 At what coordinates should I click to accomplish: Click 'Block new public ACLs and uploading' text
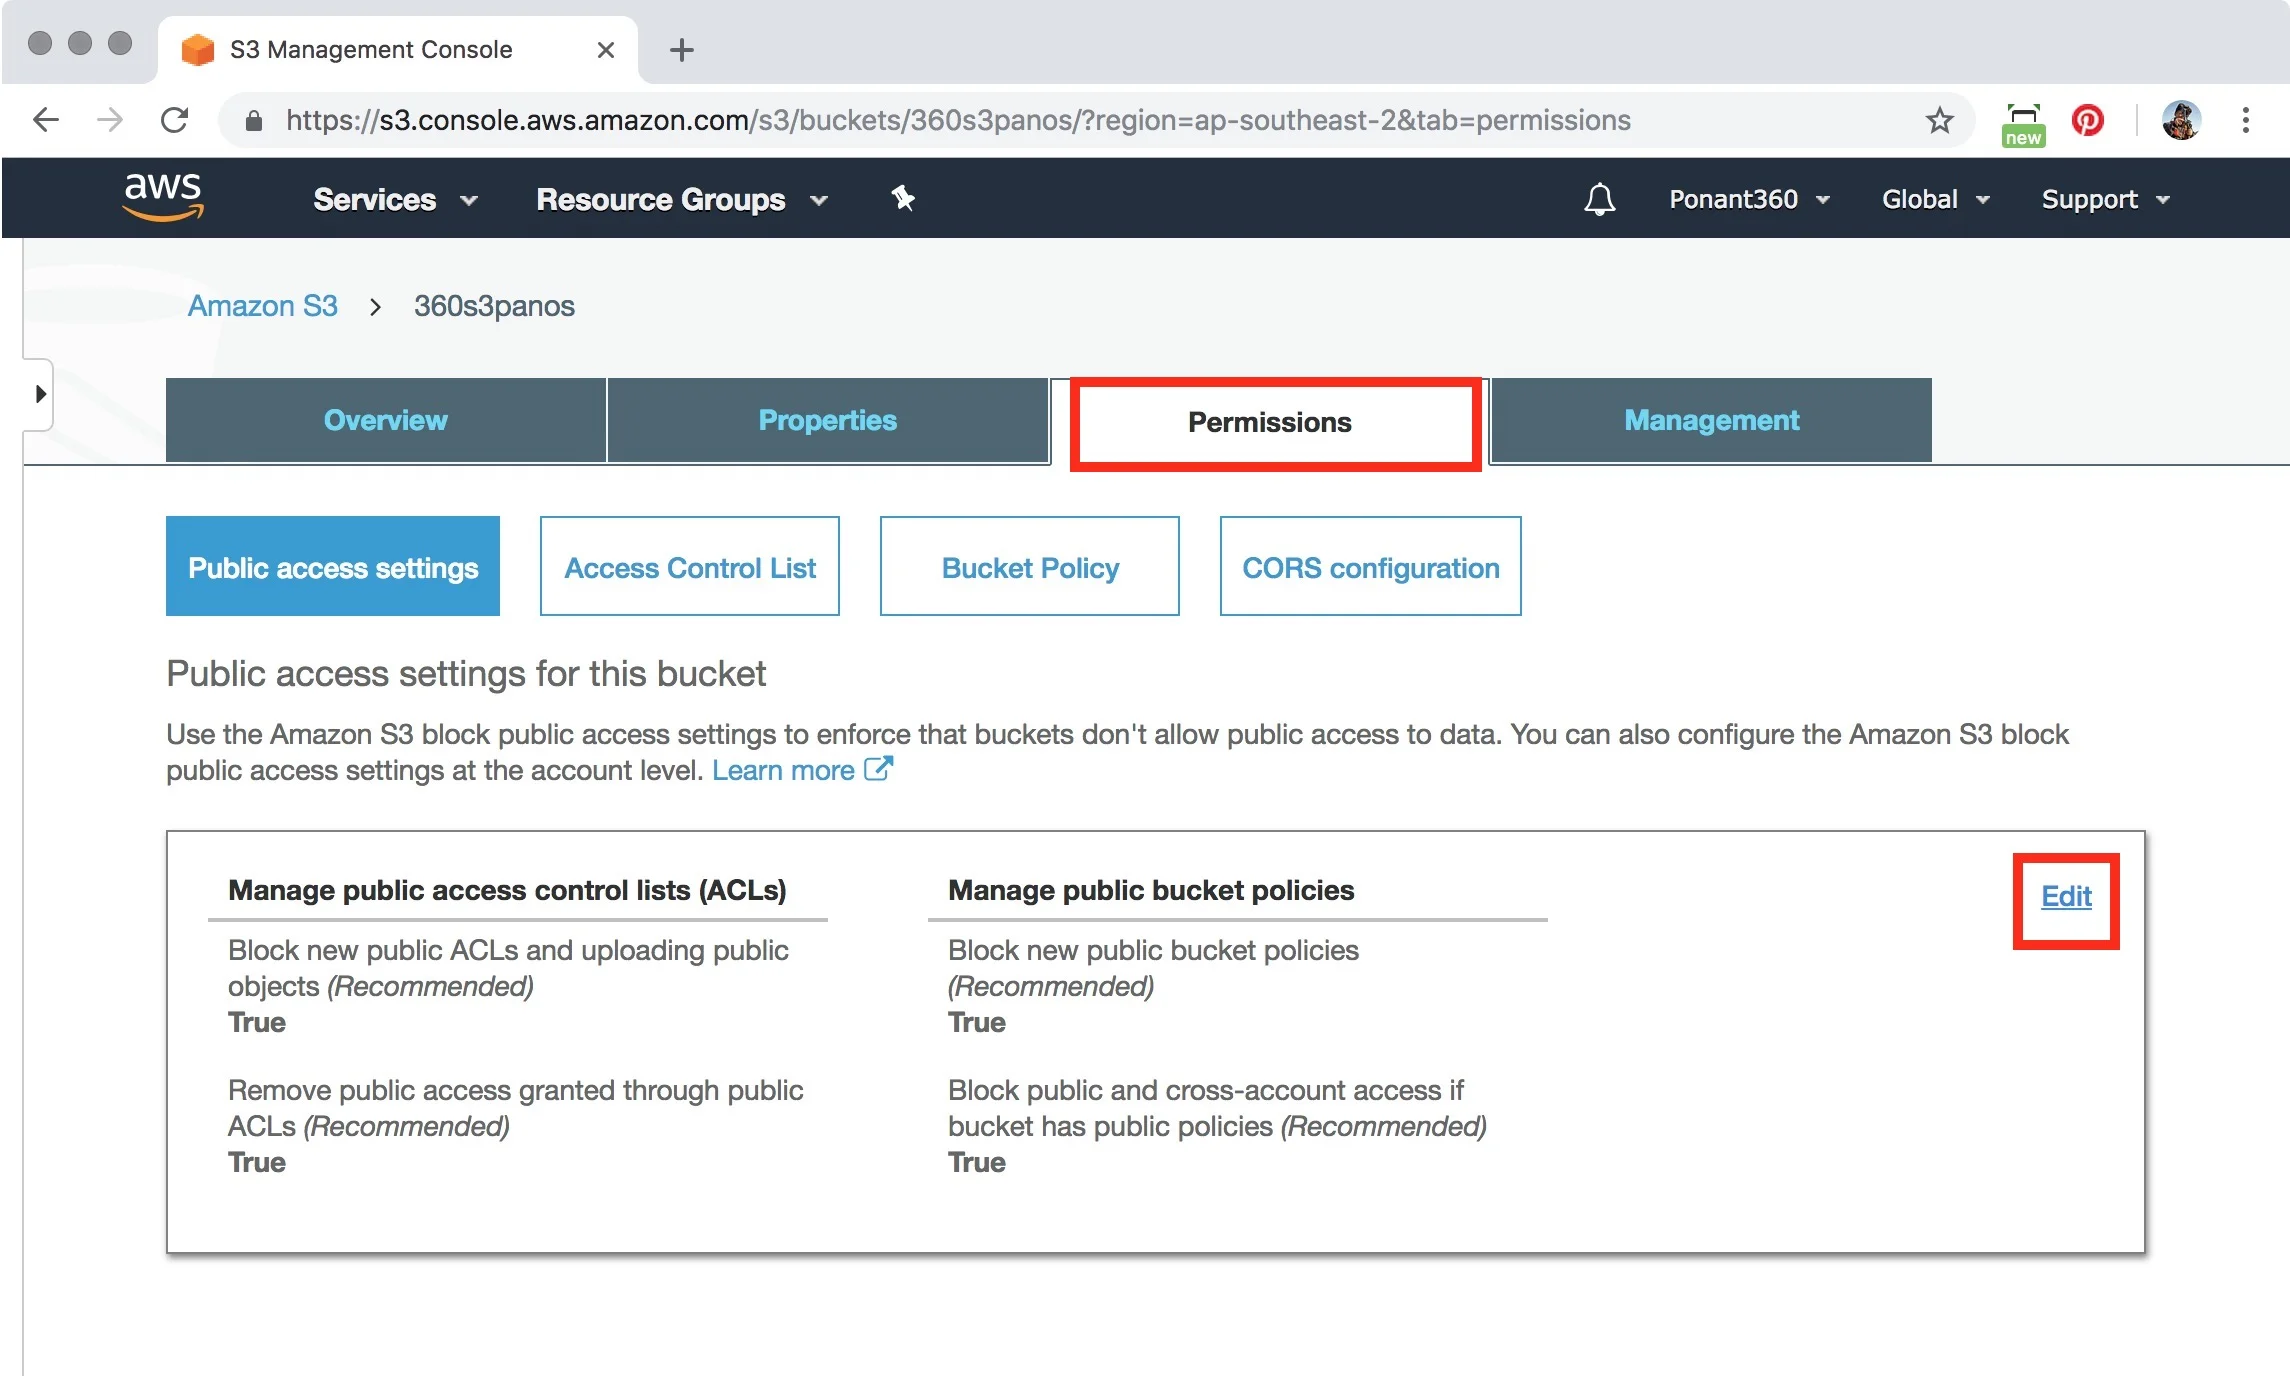coord(508,968)
